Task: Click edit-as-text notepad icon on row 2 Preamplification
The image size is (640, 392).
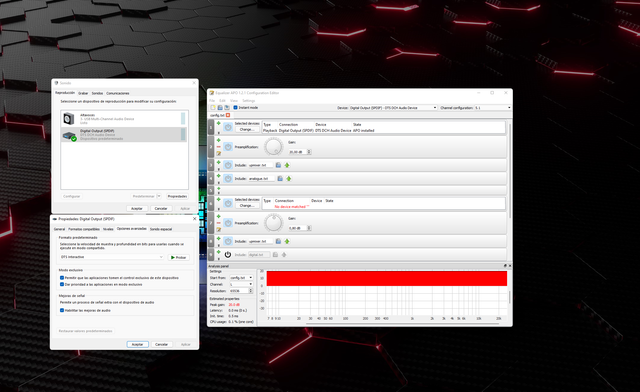Action: pyautogui.click(x=218, y=154)
